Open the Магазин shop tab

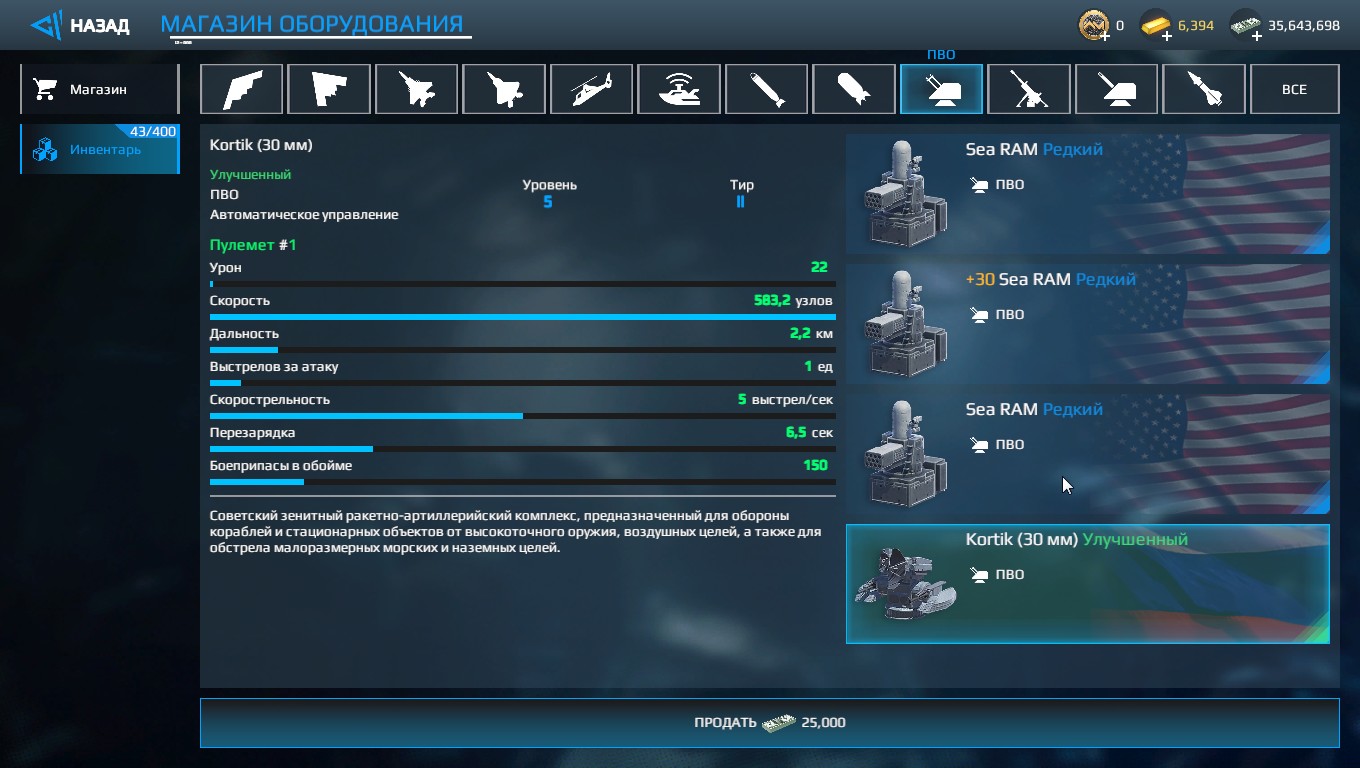(x=99, y=89)
